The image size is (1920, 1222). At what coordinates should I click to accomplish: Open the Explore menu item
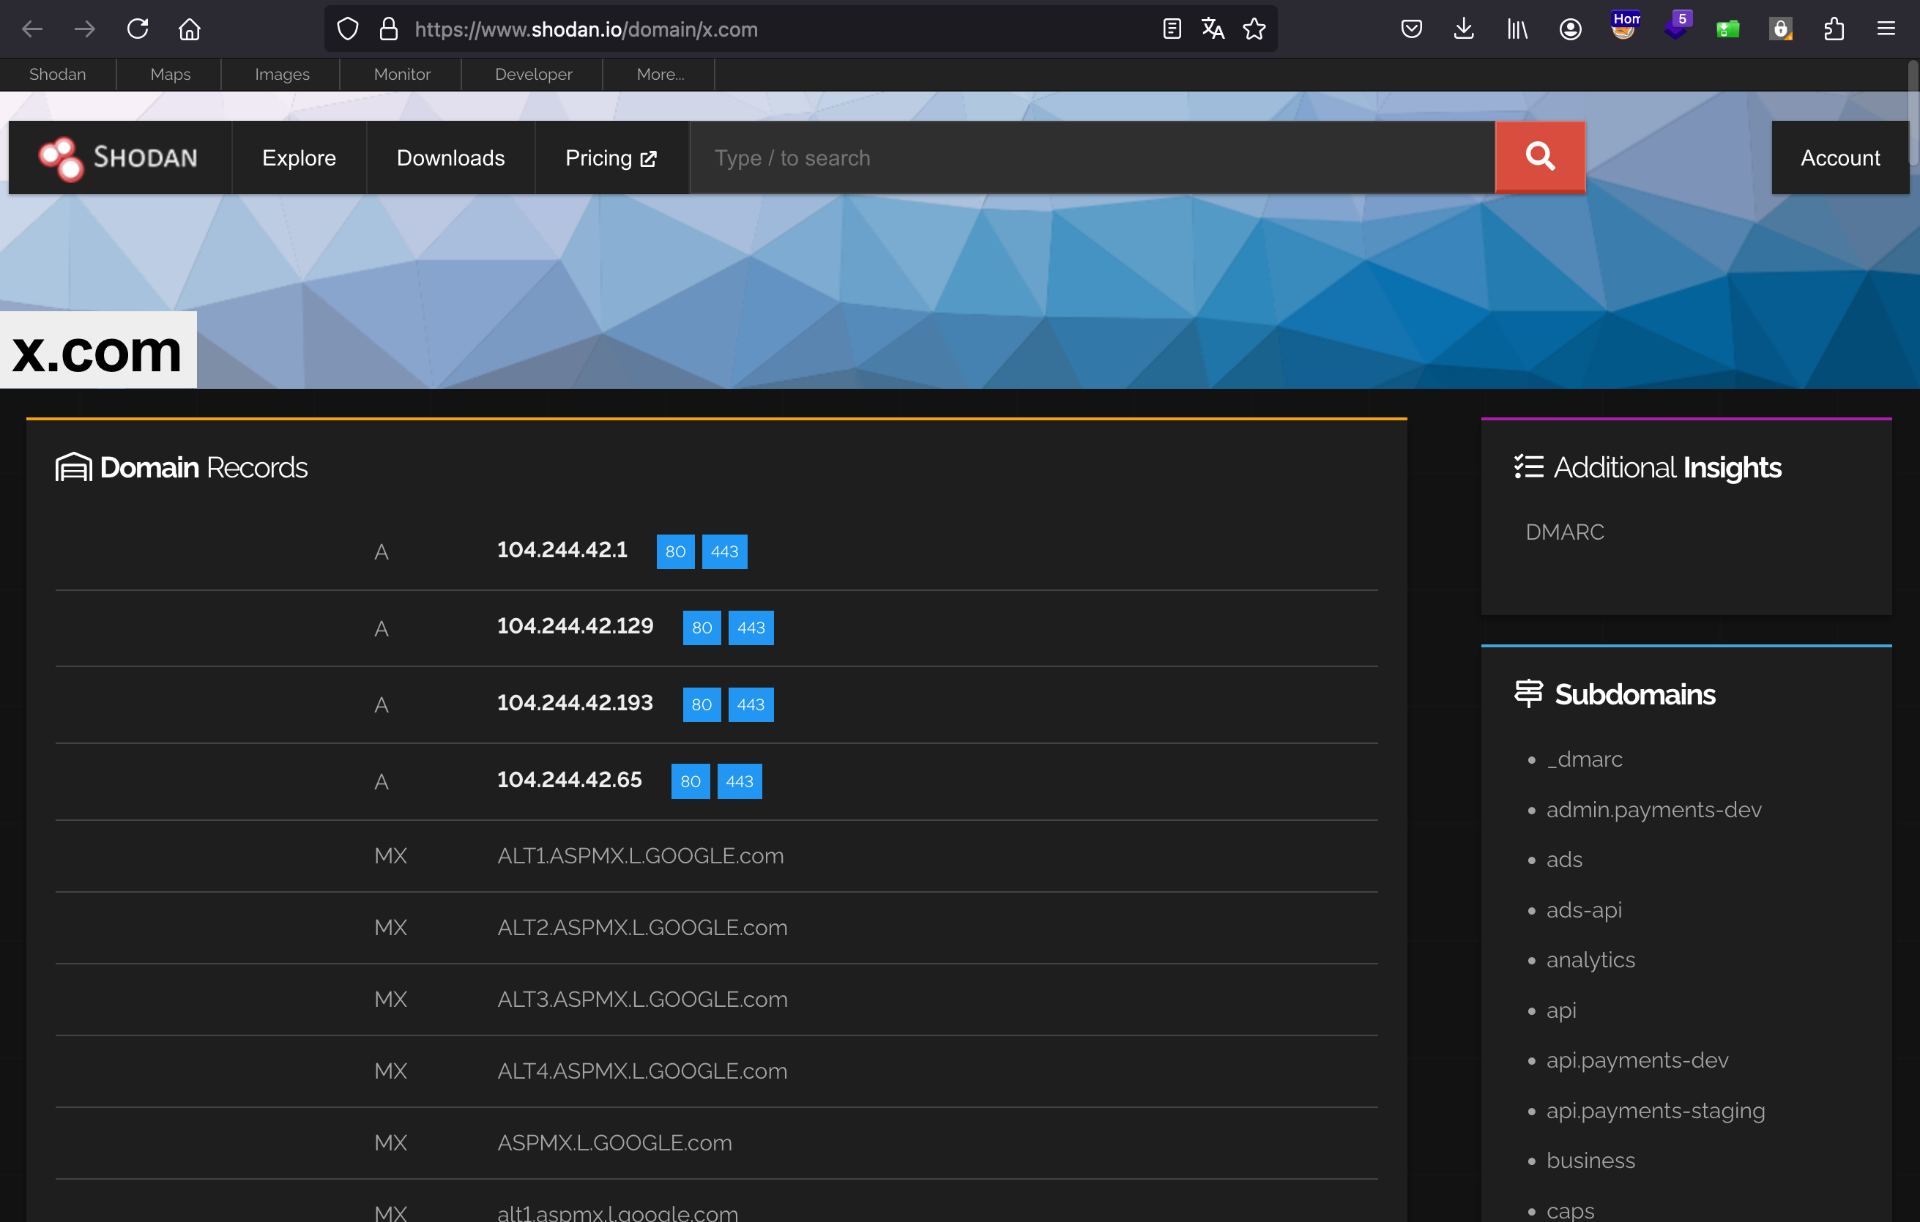click(x=299, y=158)
